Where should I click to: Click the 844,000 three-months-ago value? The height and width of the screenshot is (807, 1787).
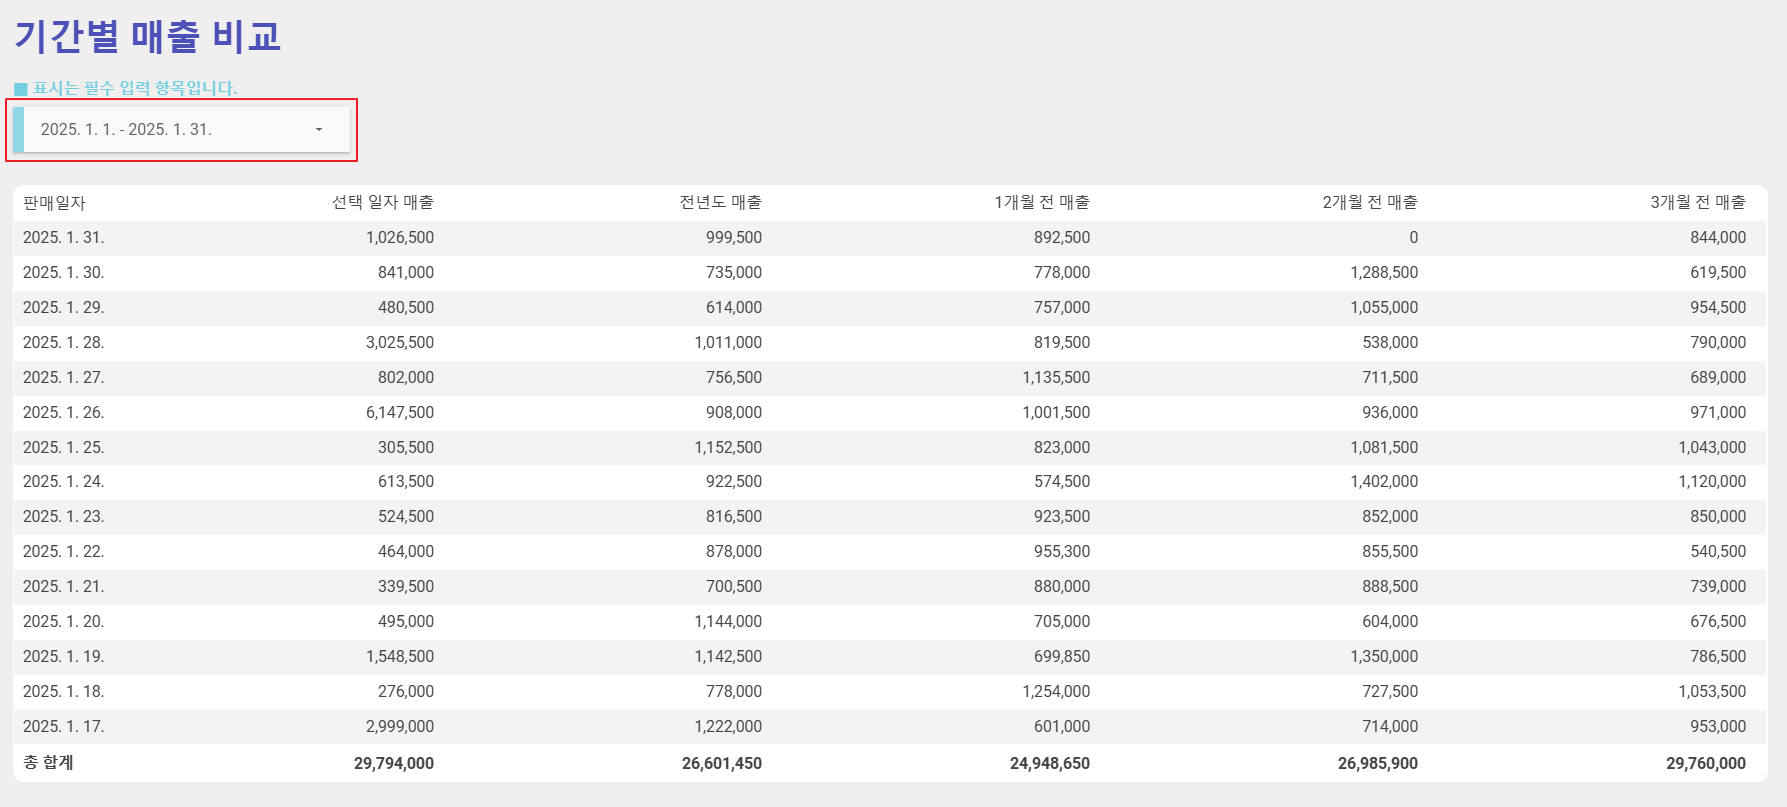1718,238
